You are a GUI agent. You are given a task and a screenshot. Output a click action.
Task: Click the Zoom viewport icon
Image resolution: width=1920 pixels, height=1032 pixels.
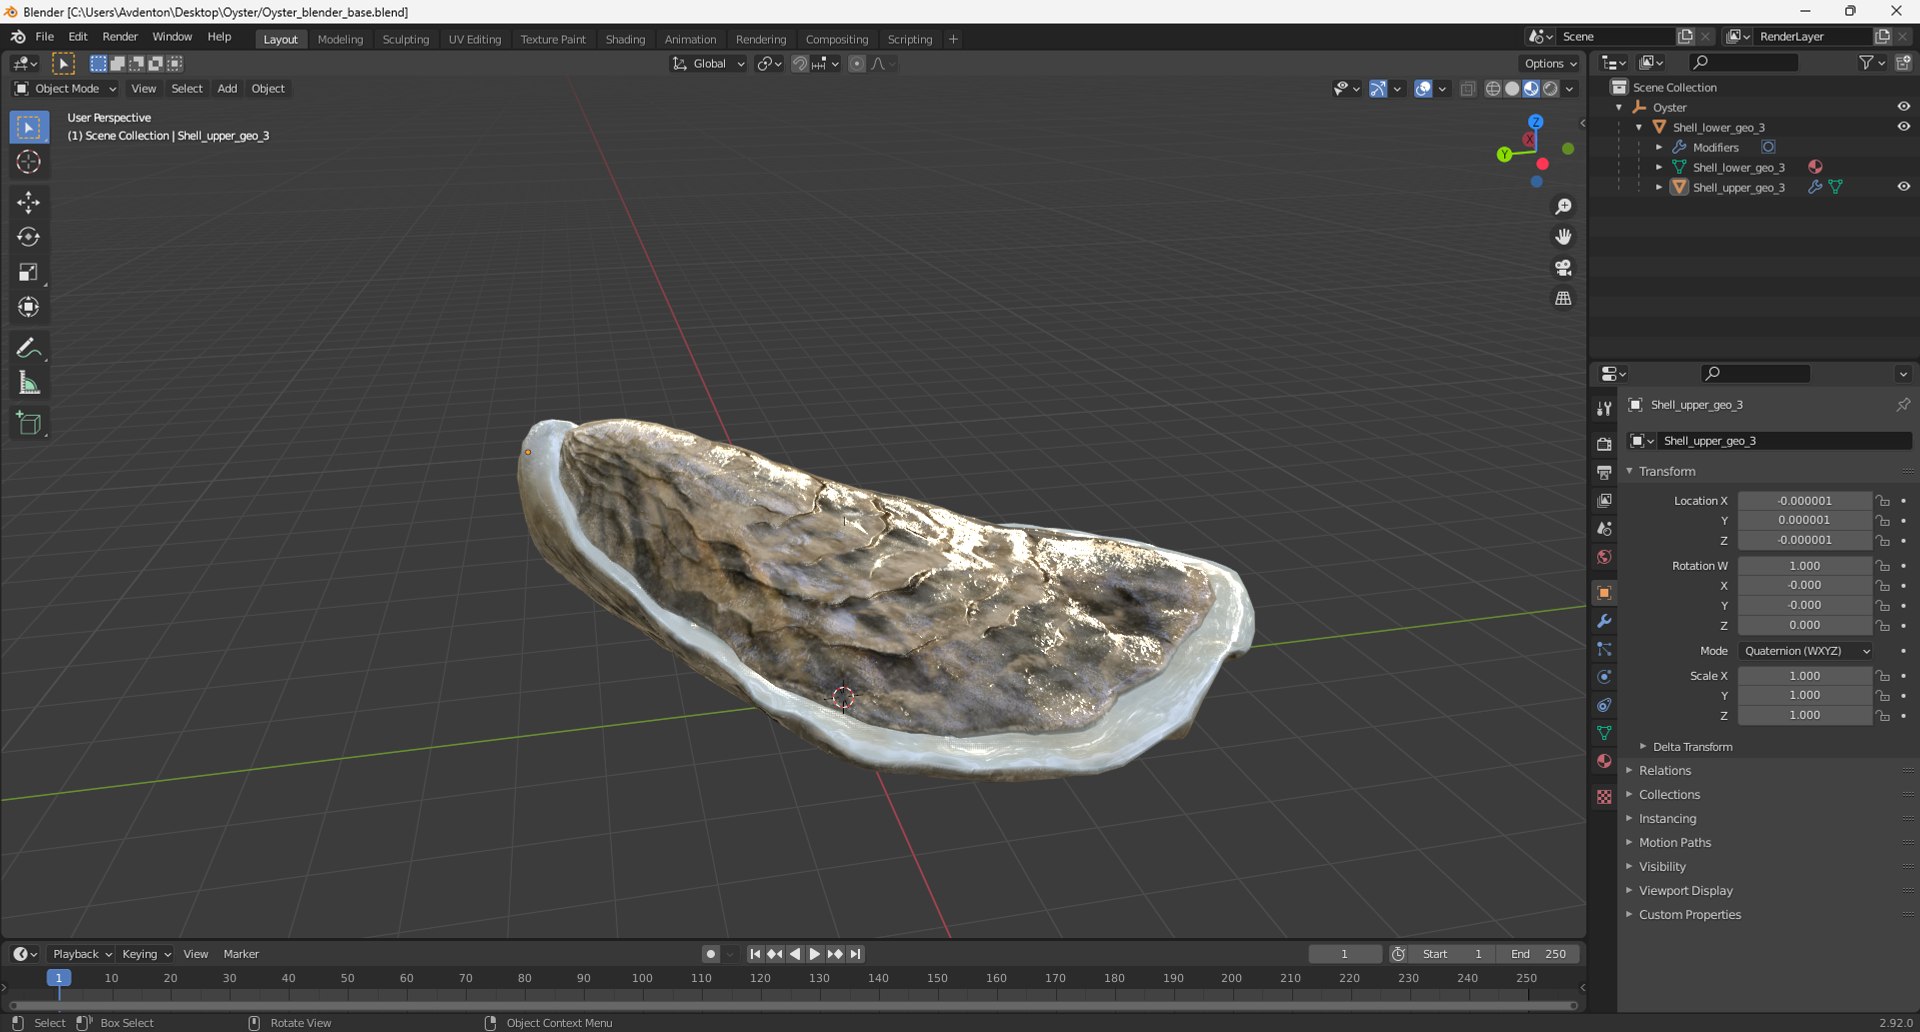pos(1563,206)
